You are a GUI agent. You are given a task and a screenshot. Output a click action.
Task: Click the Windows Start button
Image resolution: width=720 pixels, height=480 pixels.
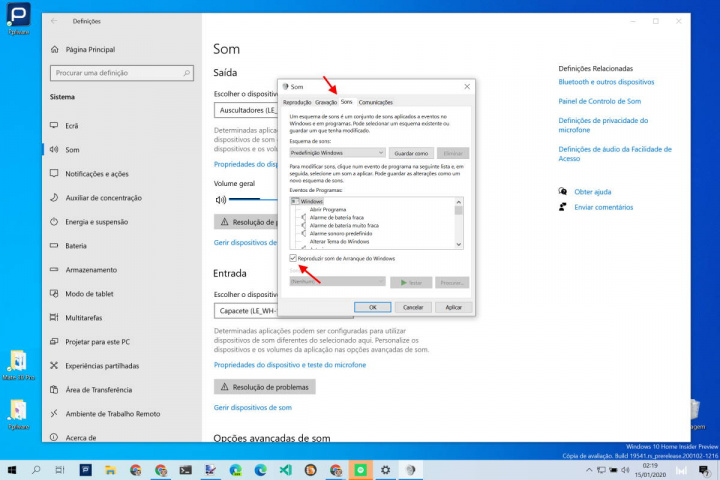click(12, 469)
